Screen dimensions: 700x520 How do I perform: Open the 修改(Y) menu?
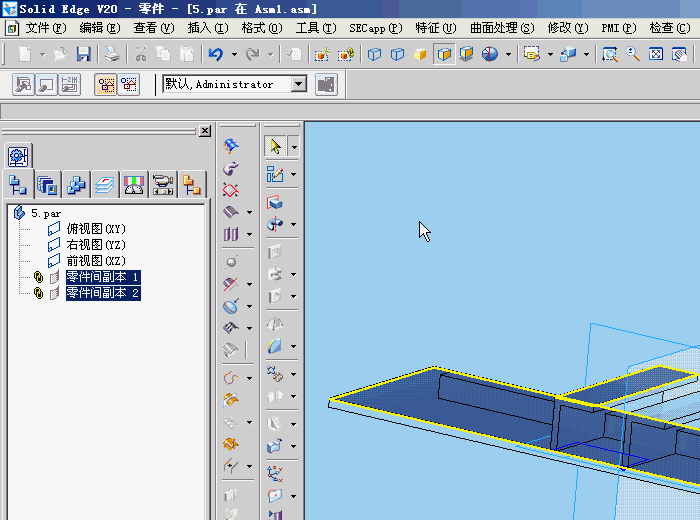(x=568, y=28)
